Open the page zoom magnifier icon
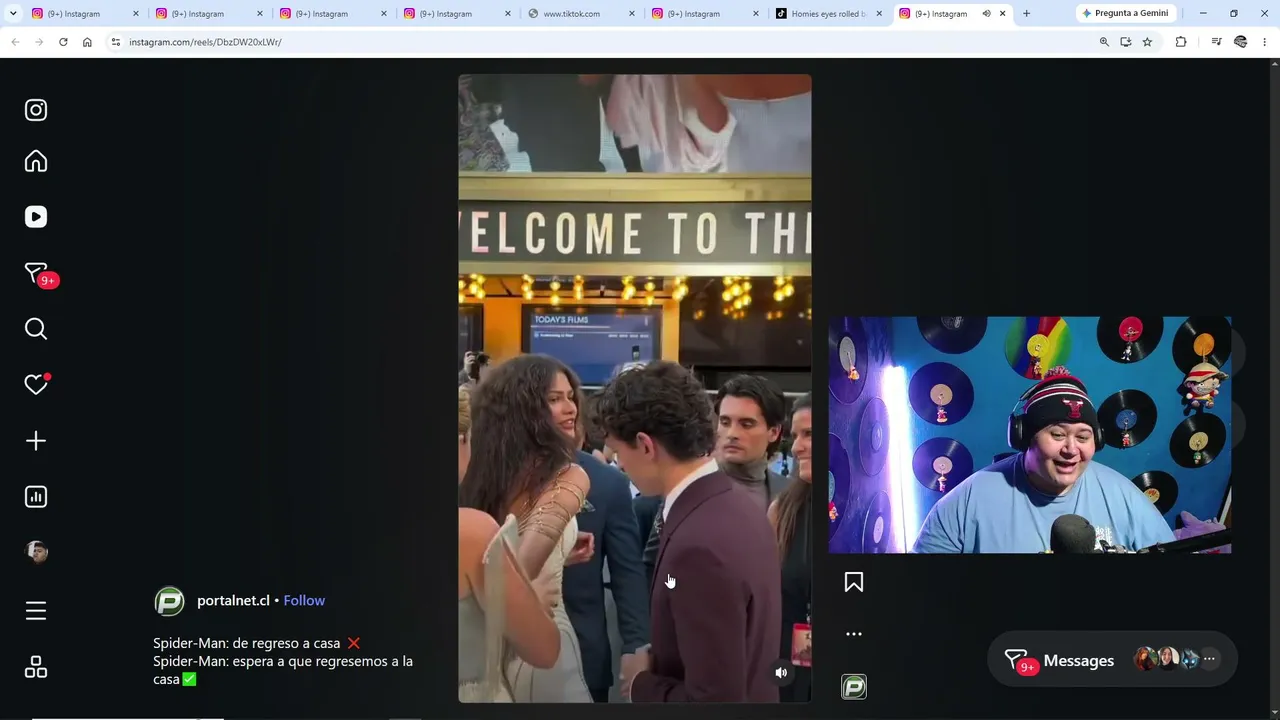Image resolution: width=1280 pixels, height=720 pixels. 1104,42
